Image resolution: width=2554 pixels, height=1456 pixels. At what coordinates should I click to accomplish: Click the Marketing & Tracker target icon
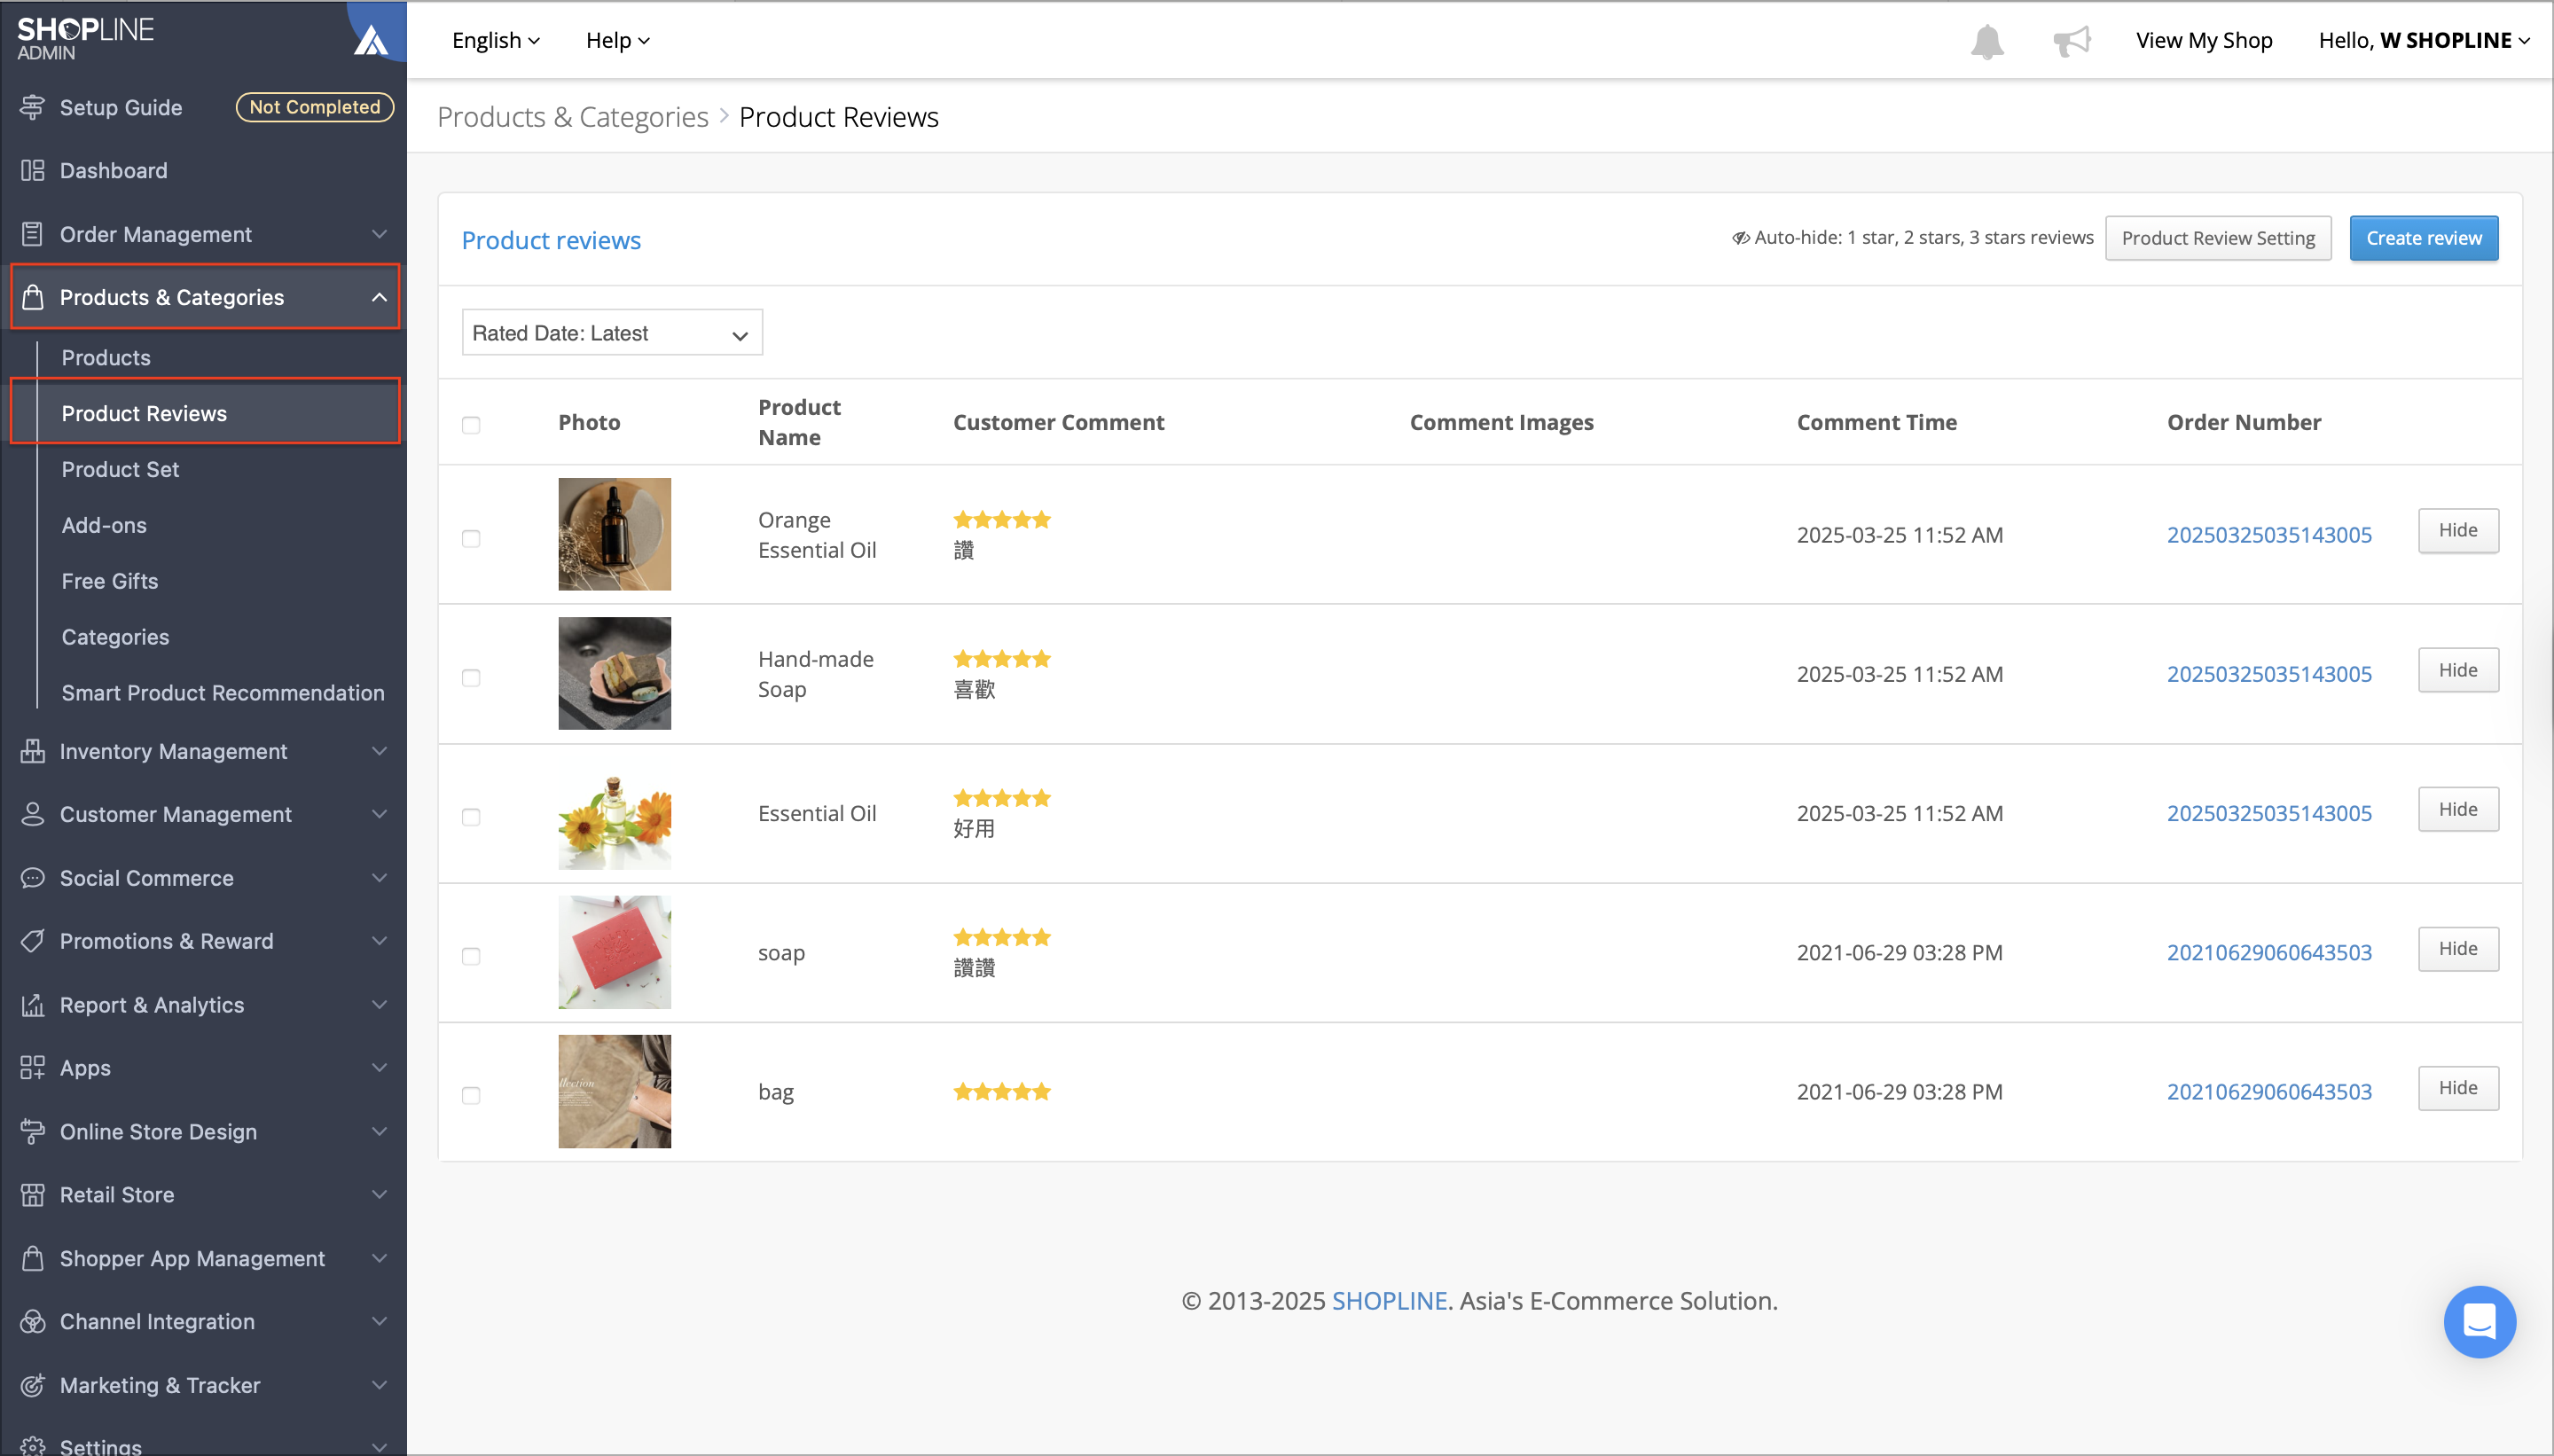point(32,1385)
